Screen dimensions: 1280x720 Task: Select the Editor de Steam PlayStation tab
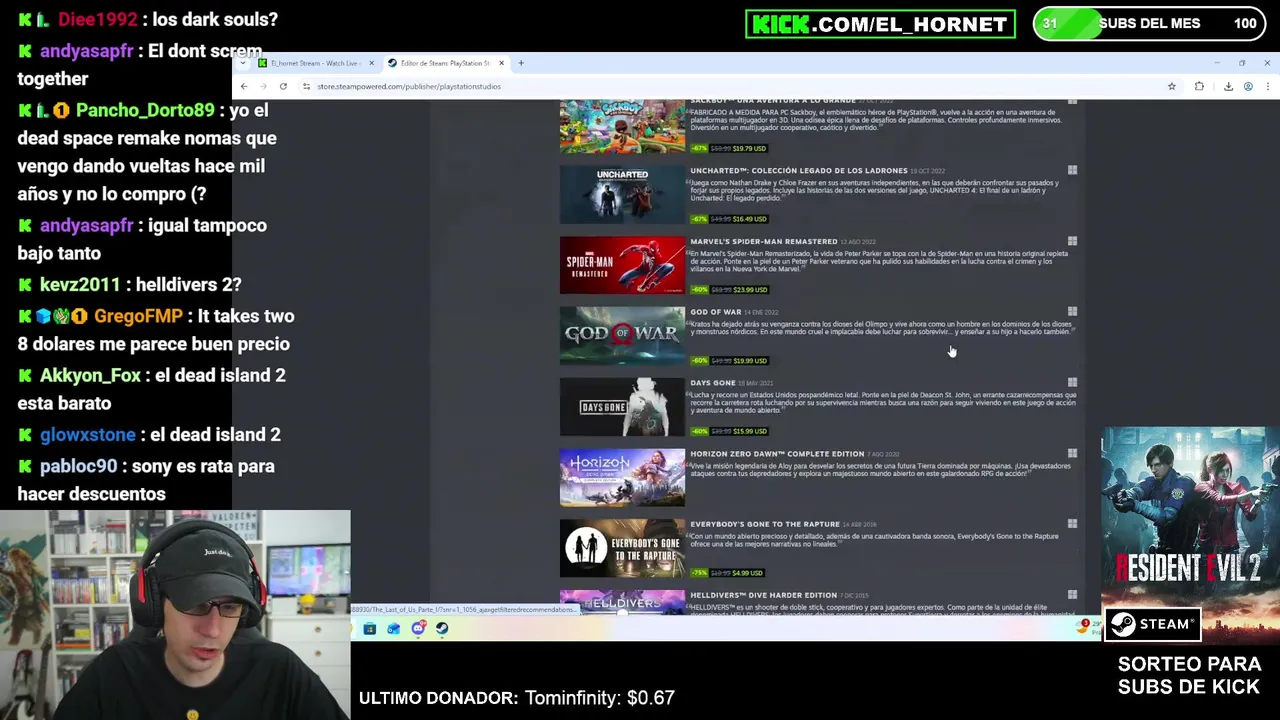pos(446,63)
